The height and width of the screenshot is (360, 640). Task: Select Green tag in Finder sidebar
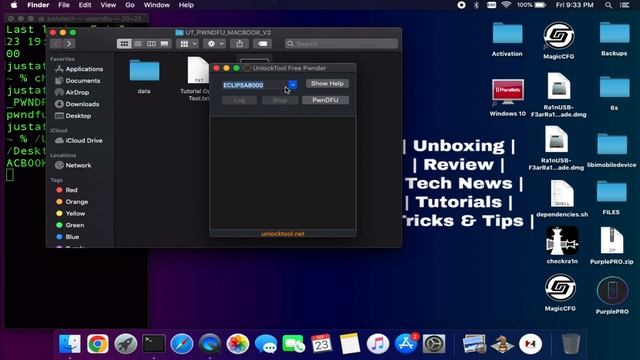(x=74, y=225)
